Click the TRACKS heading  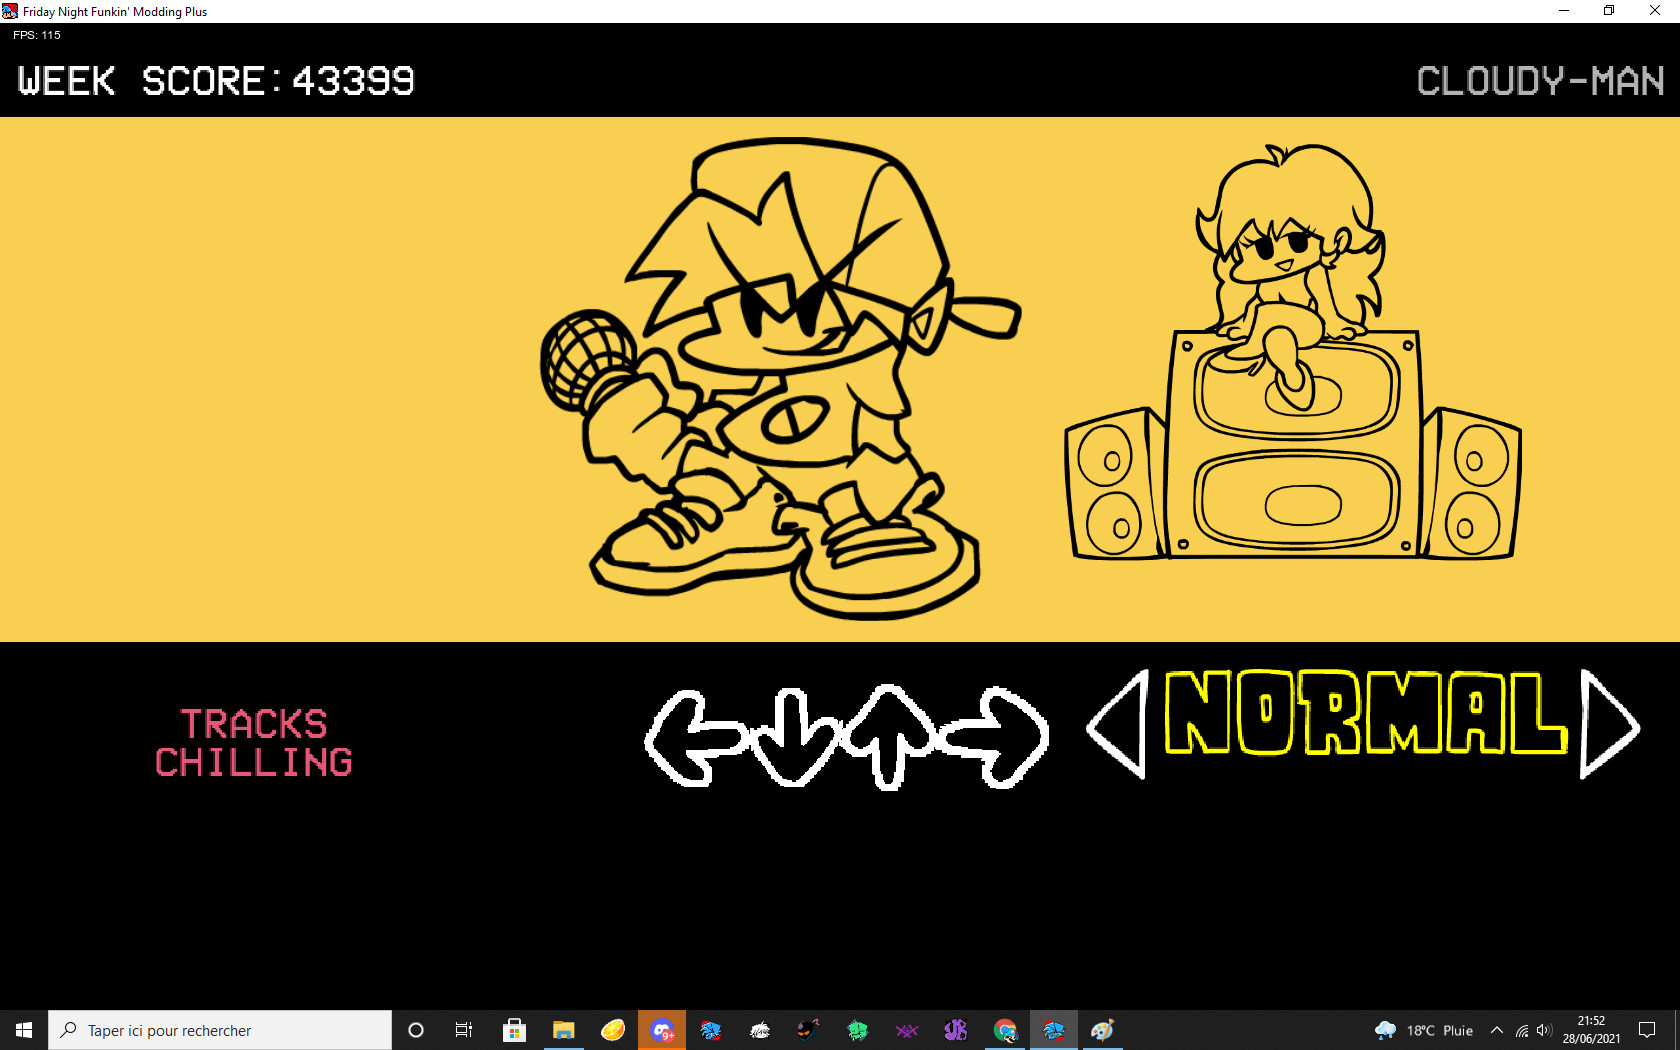[254, 724]
